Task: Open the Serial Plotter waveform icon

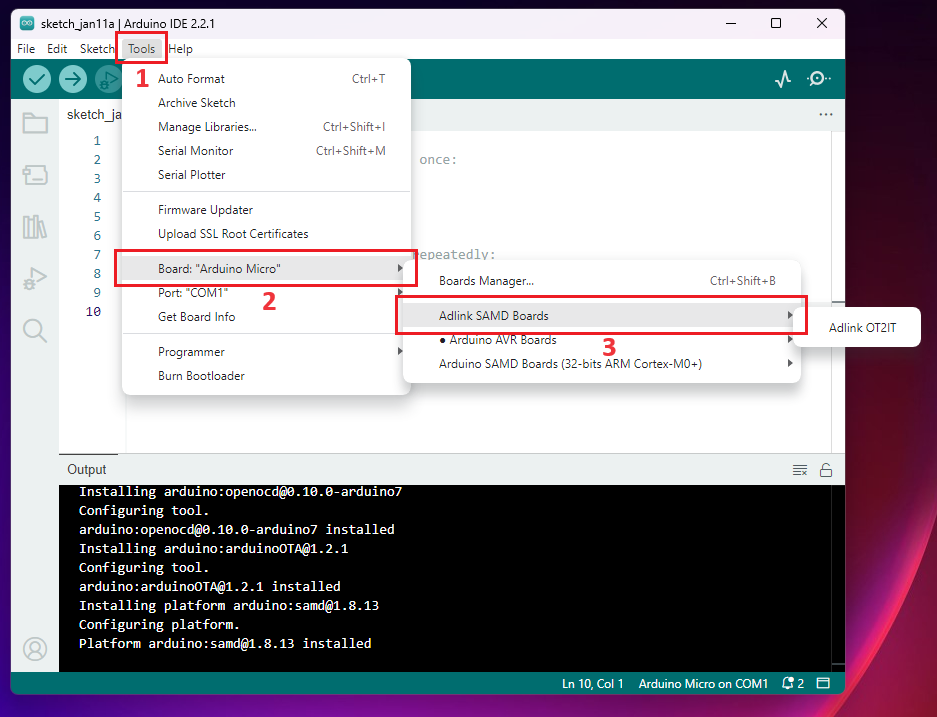Action: [x=784, y=78]
